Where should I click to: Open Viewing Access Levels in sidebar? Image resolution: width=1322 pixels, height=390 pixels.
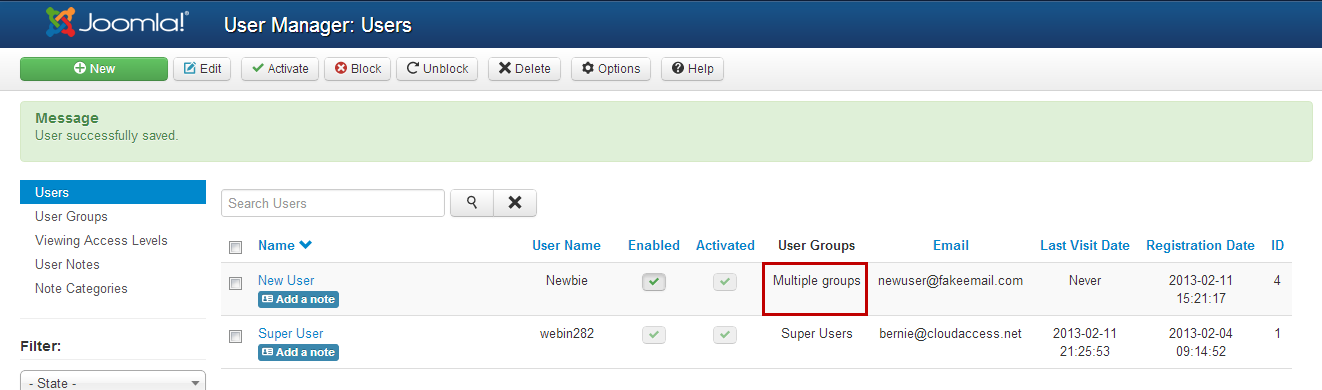(x=101, y=240)
